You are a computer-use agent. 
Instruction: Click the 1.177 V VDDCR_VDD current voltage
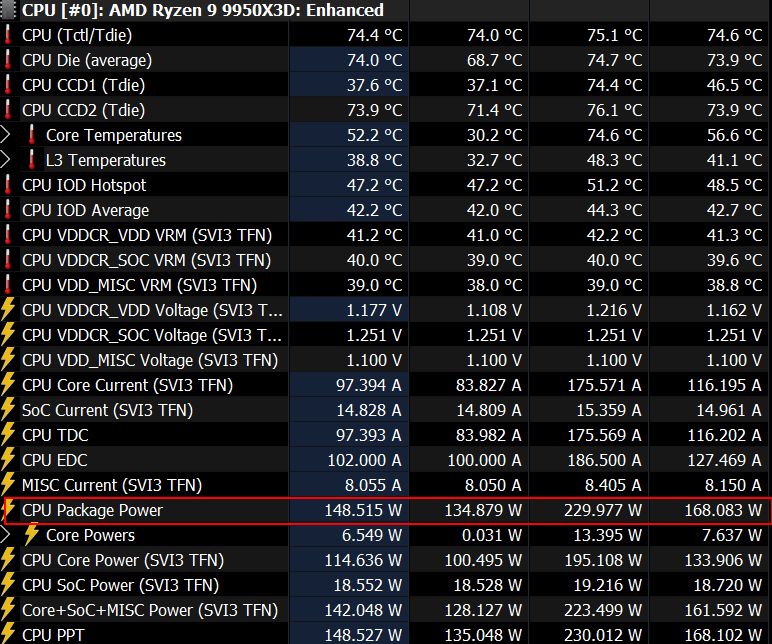374,310
